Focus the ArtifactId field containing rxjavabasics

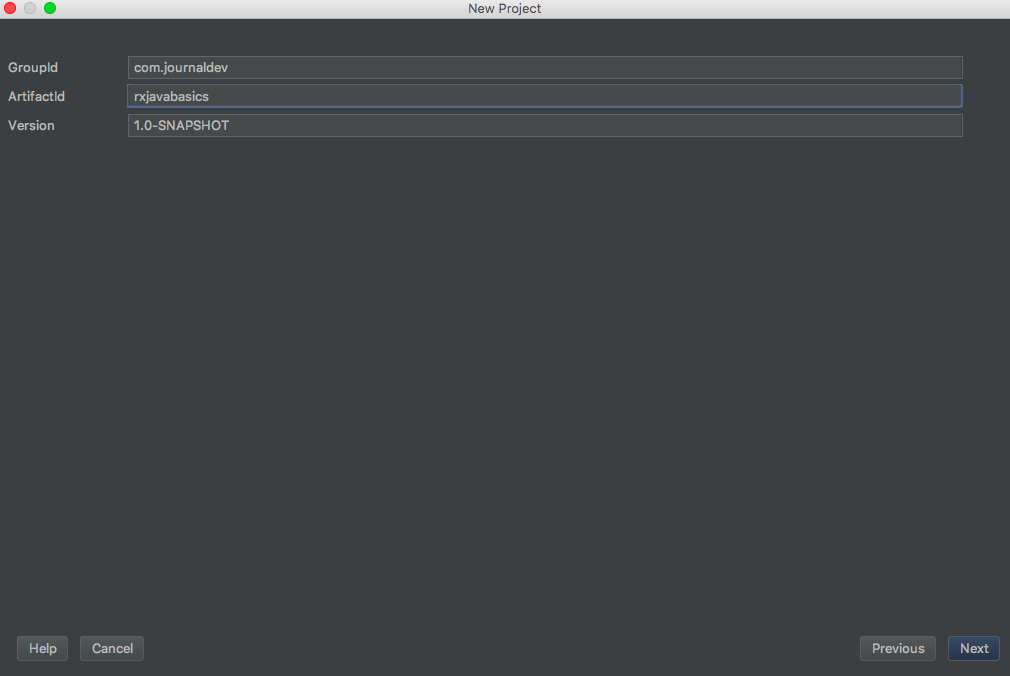pos(545,96)
